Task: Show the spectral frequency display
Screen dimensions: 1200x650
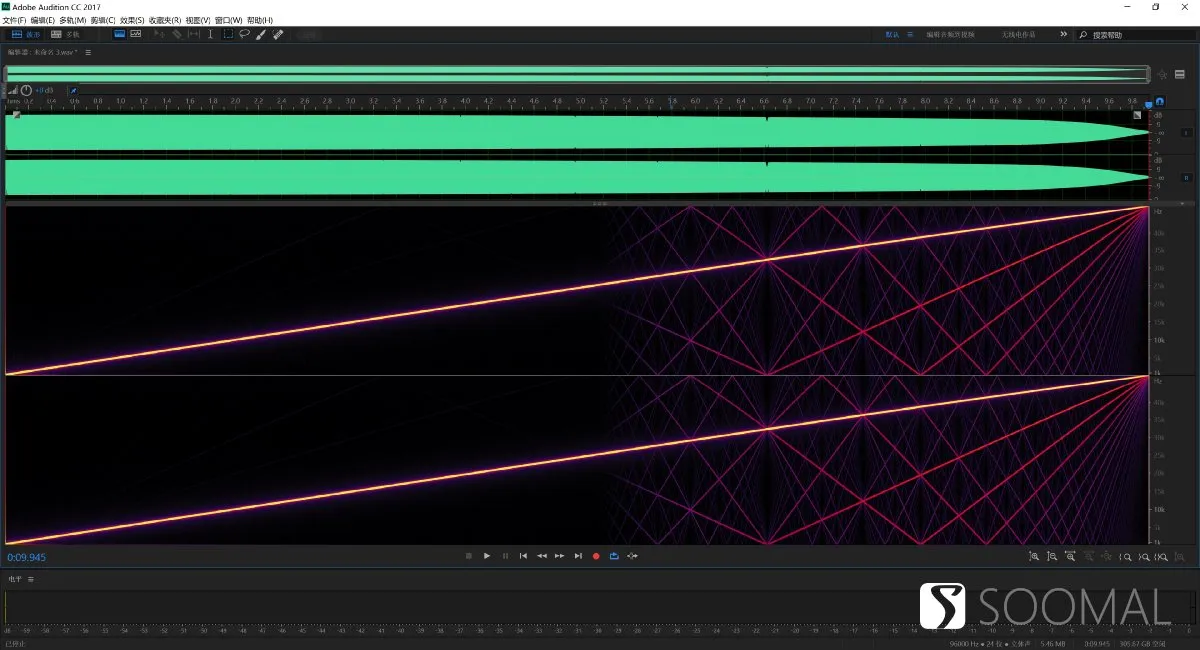Action: coord(119,34)
